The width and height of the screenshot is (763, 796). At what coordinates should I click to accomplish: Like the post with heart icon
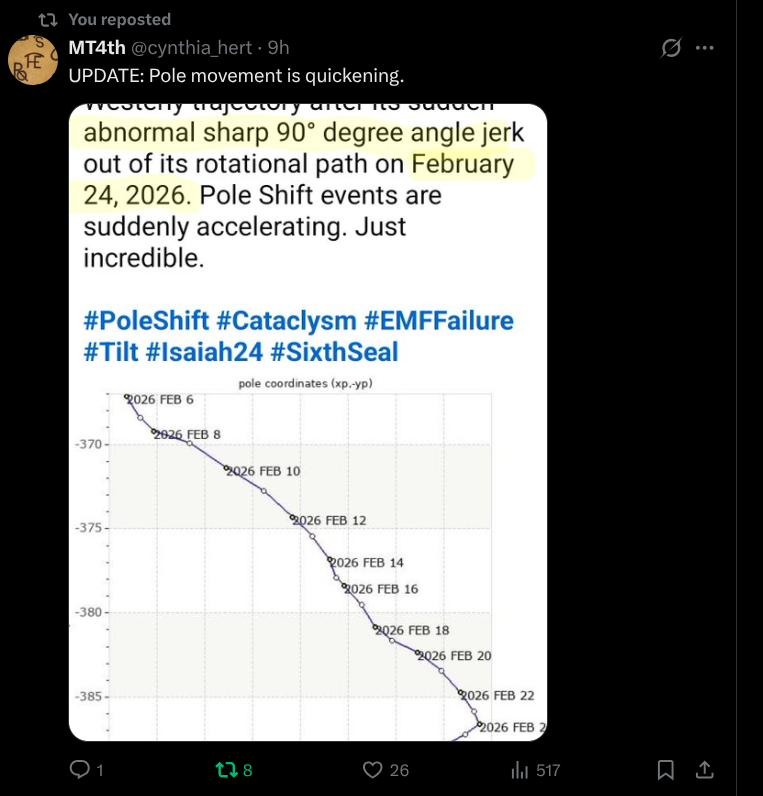tap(373, 770)
